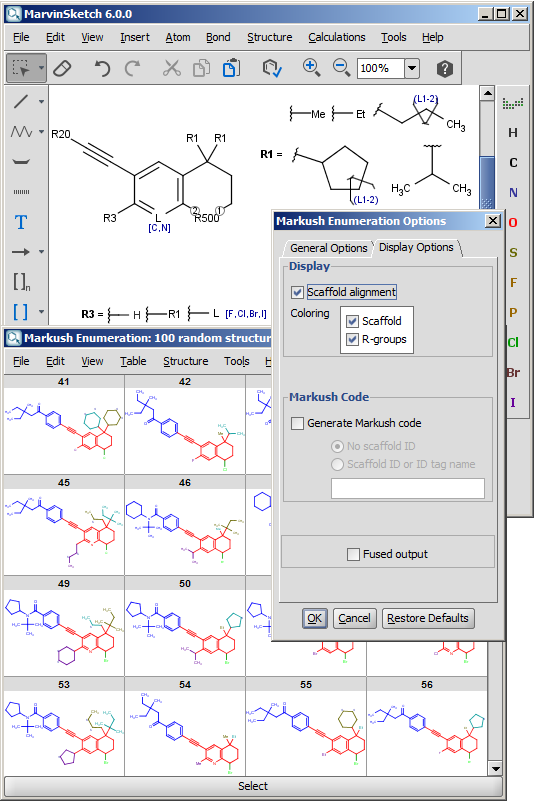Select the Eraser tool in the toolbar
The height and width of the screenshot is (801, 534).
click(x=62, y=68)
